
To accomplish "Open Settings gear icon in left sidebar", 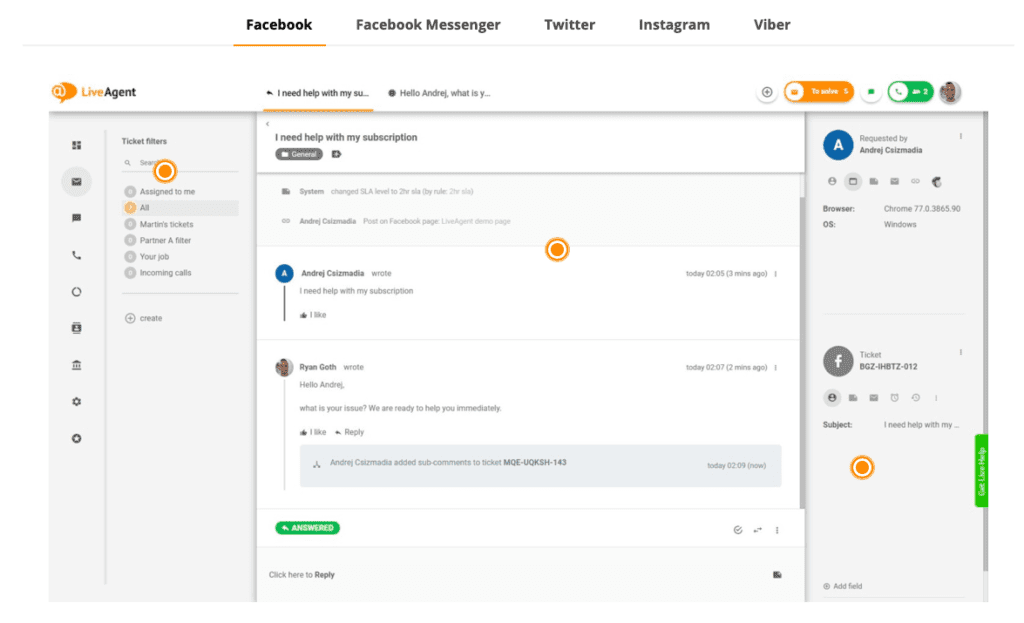I will [79, 402].
